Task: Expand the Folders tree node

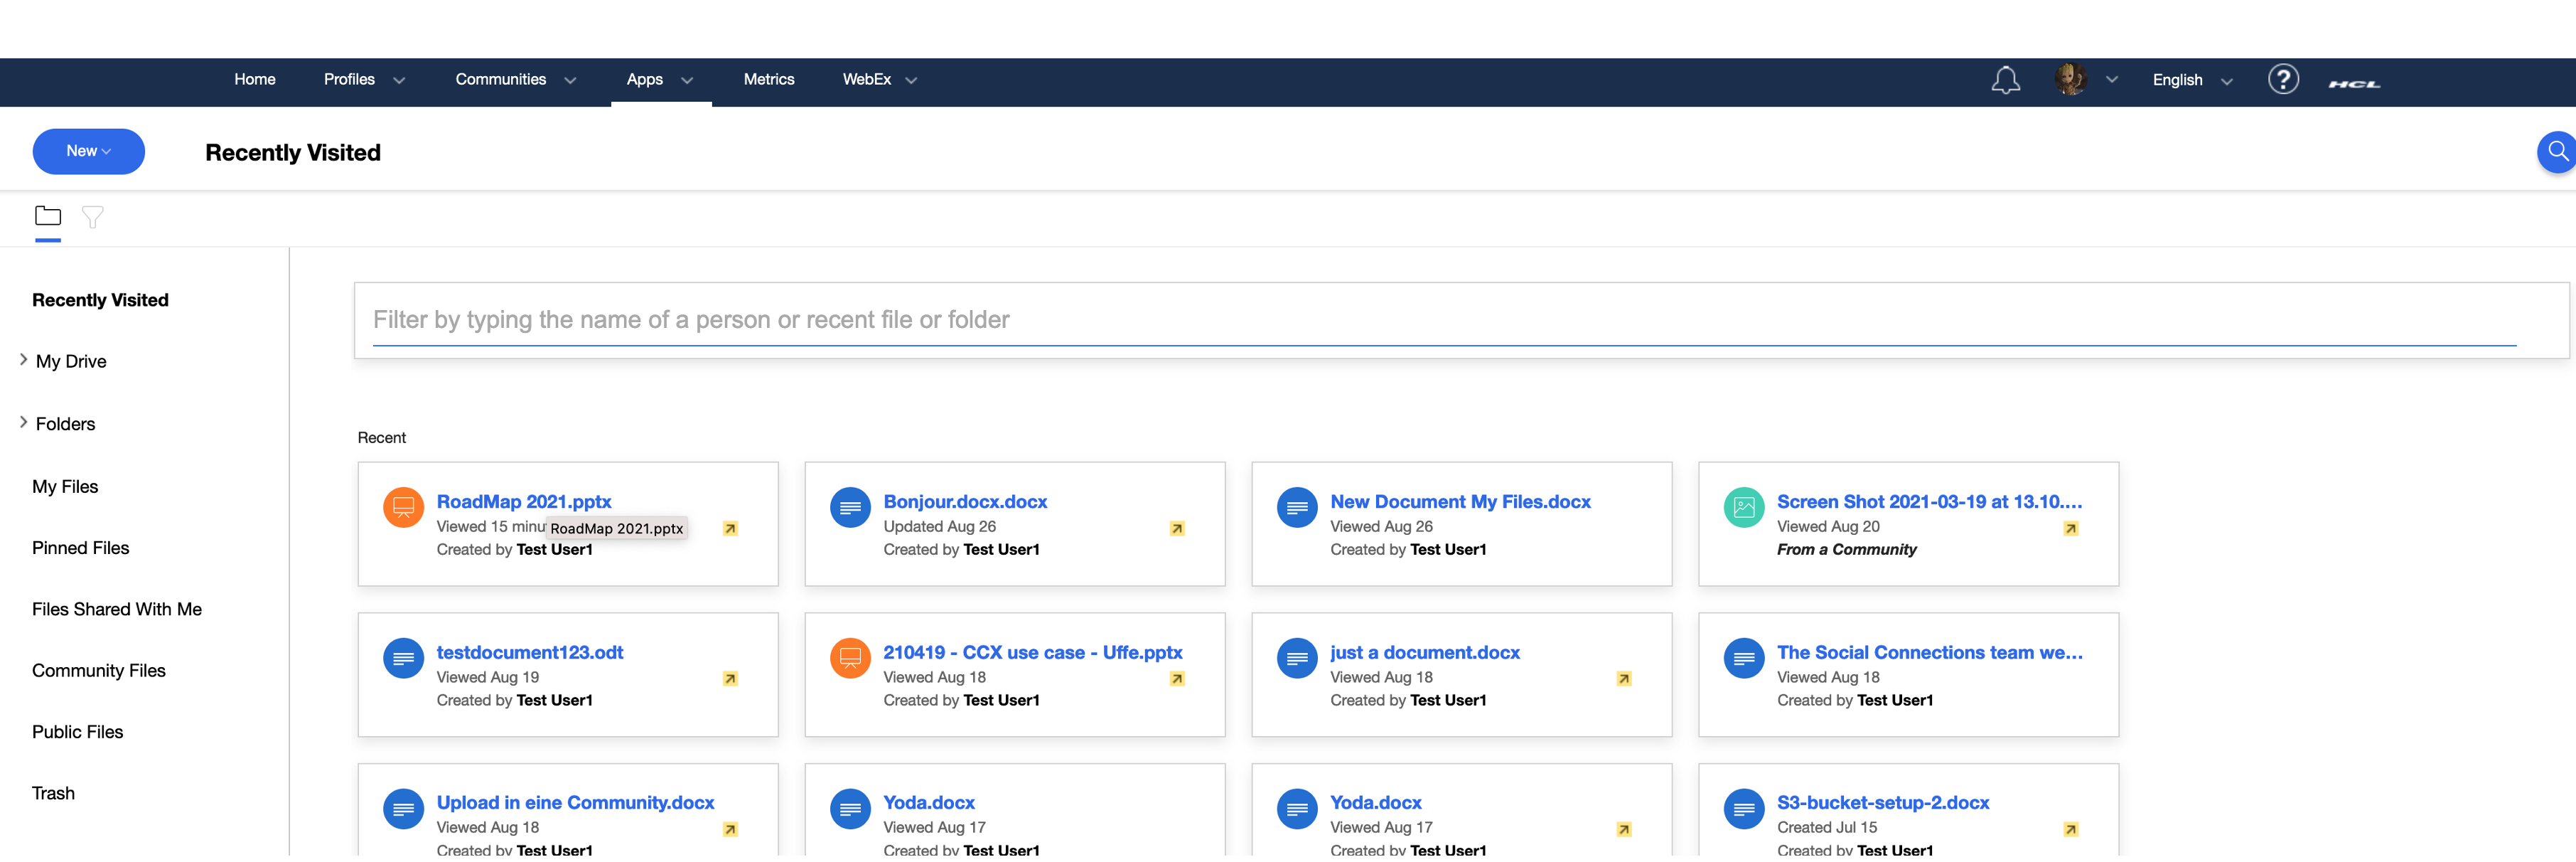Action: pos(23,423)
